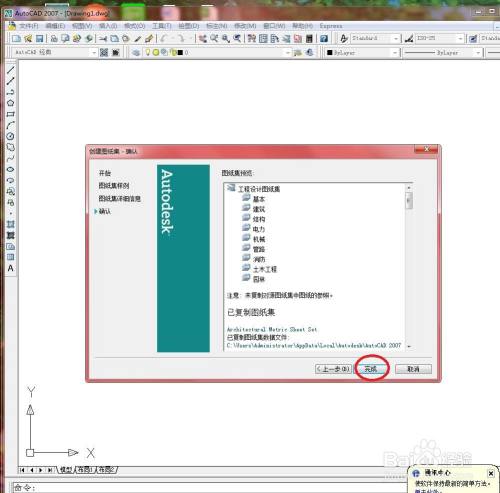Select the Ellipse tool
Image resolution: width=500 pixels, height=493 pixels.
(11, 169)
